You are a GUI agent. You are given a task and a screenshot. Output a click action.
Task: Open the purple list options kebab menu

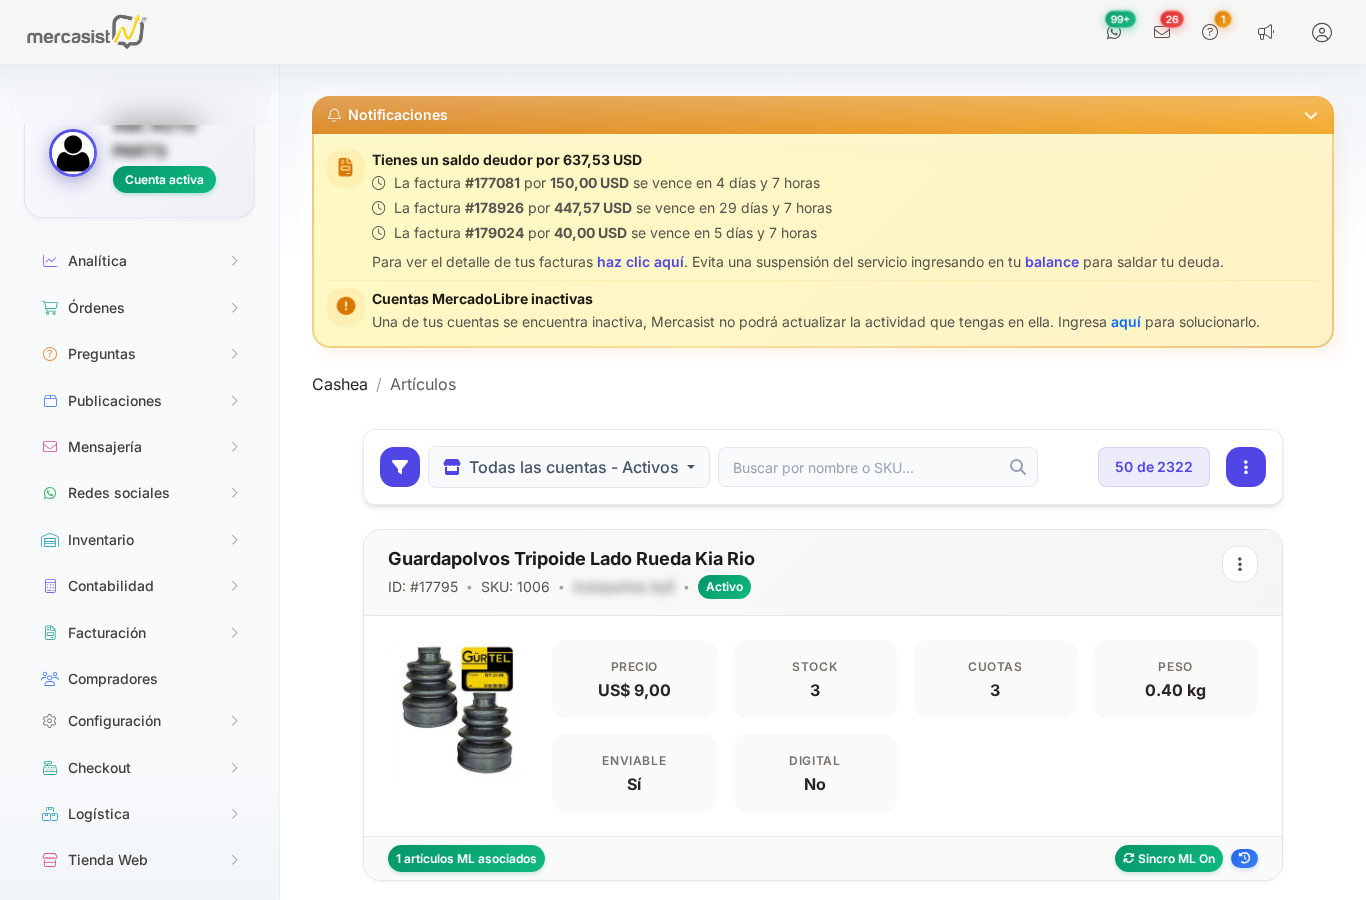[x=1246, y=467]
